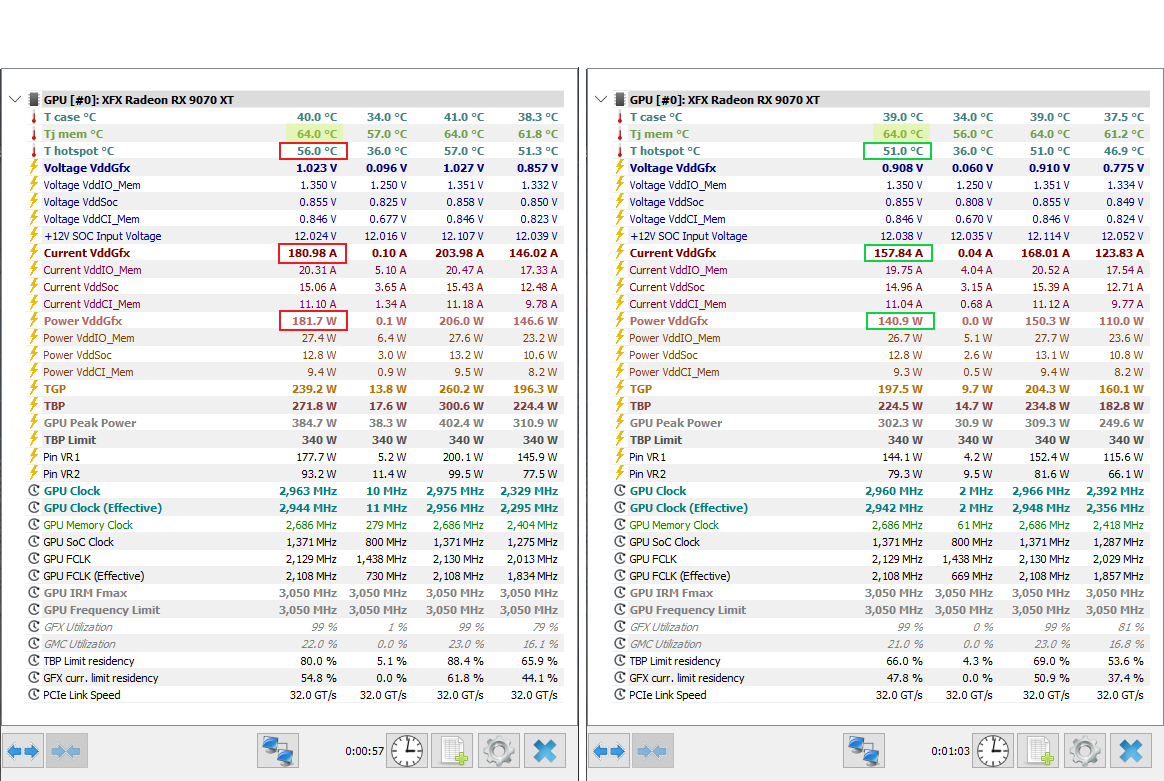Click the 0:00:57 elapsed timer in left window
This screenshot has height=781, width=1164.
pyautogui.click(x=364, y=751)
